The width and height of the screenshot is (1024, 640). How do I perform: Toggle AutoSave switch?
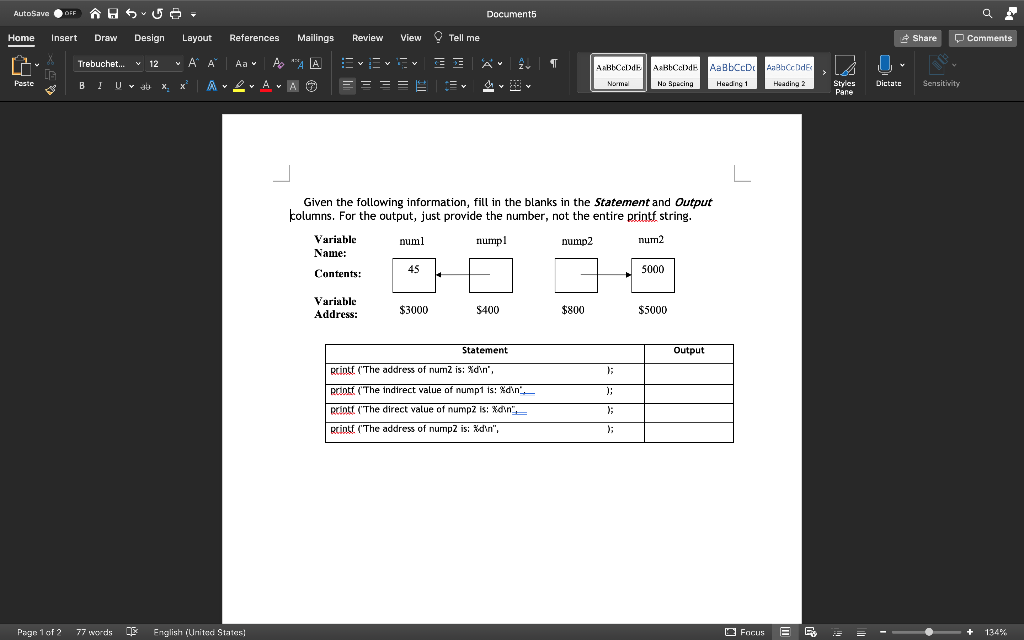66,13
